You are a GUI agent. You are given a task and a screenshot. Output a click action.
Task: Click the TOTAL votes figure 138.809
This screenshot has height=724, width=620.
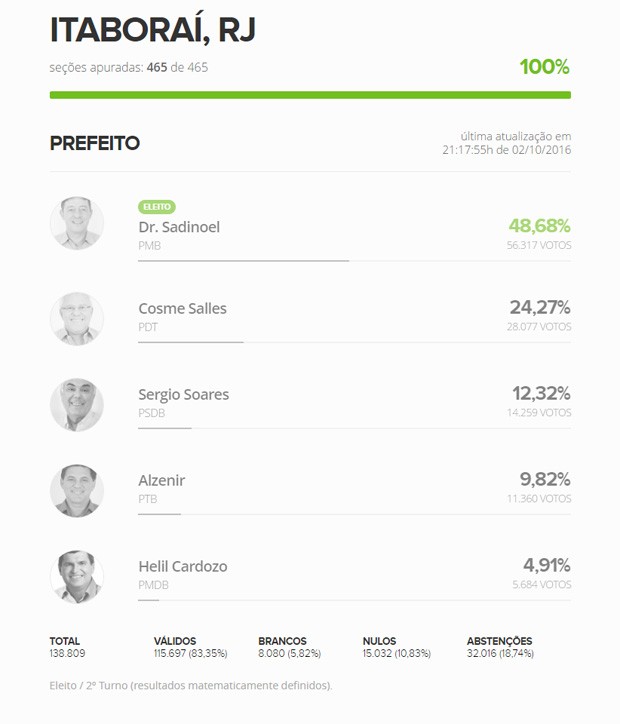tap(68, 653)
